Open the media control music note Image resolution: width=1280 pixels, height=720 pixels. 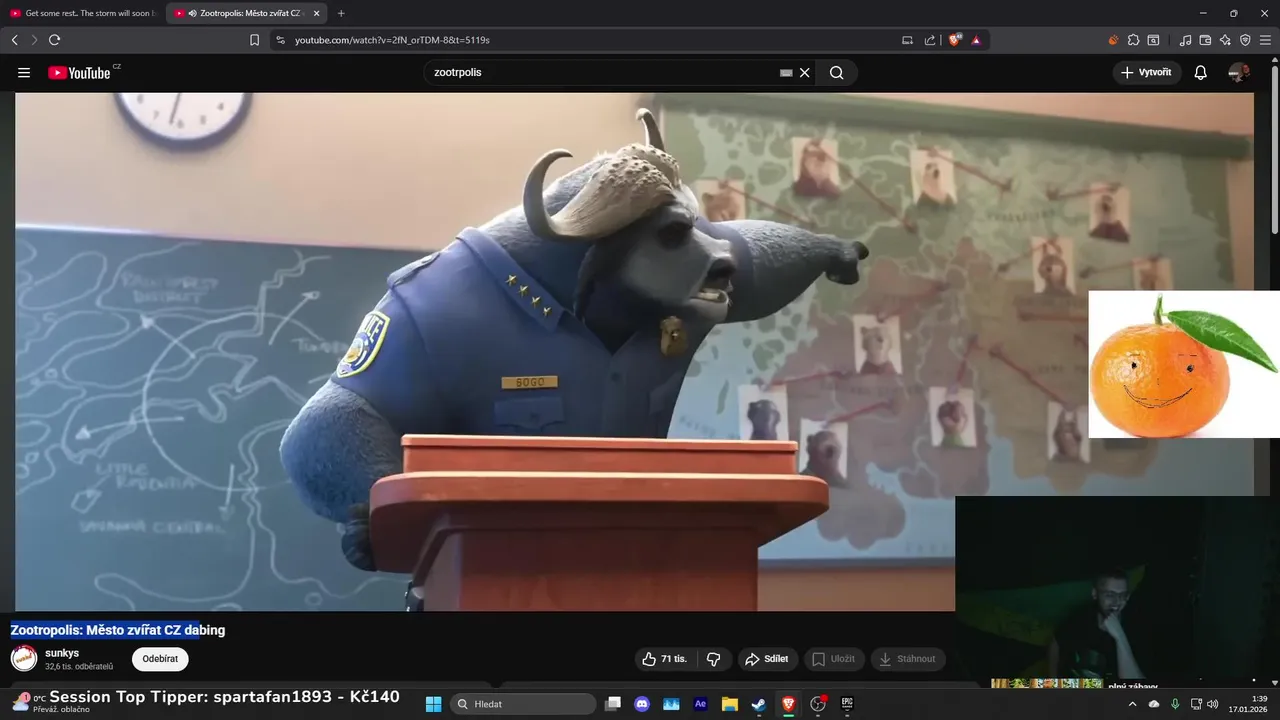(x=1185, y=40)
